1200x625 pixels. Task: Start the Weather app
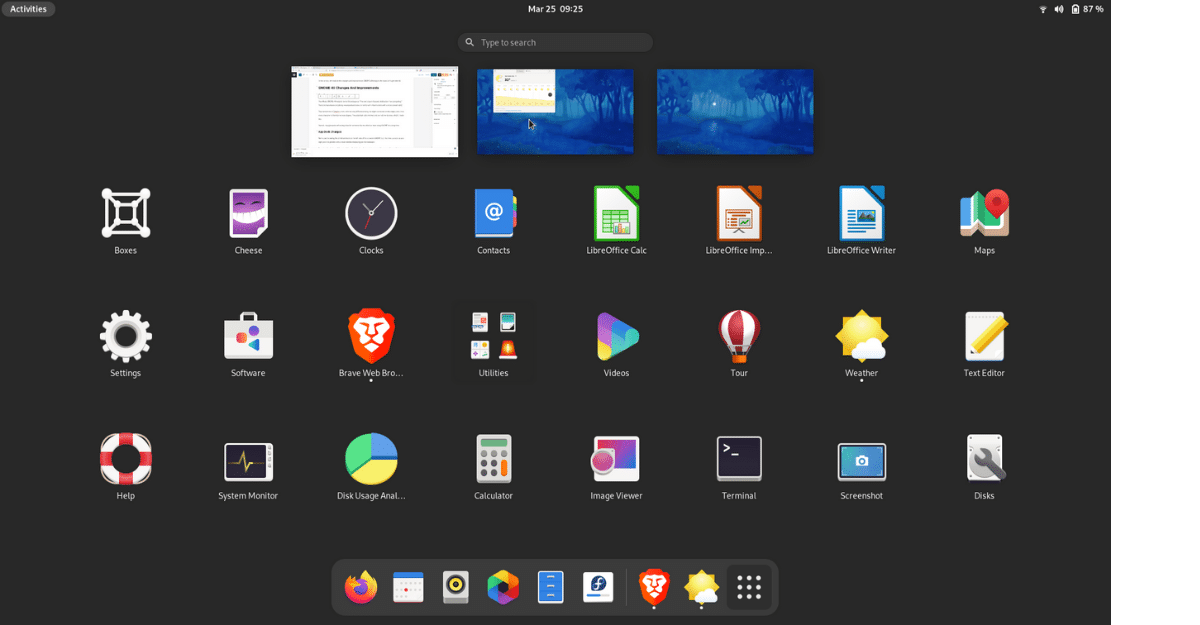point(861,335)
